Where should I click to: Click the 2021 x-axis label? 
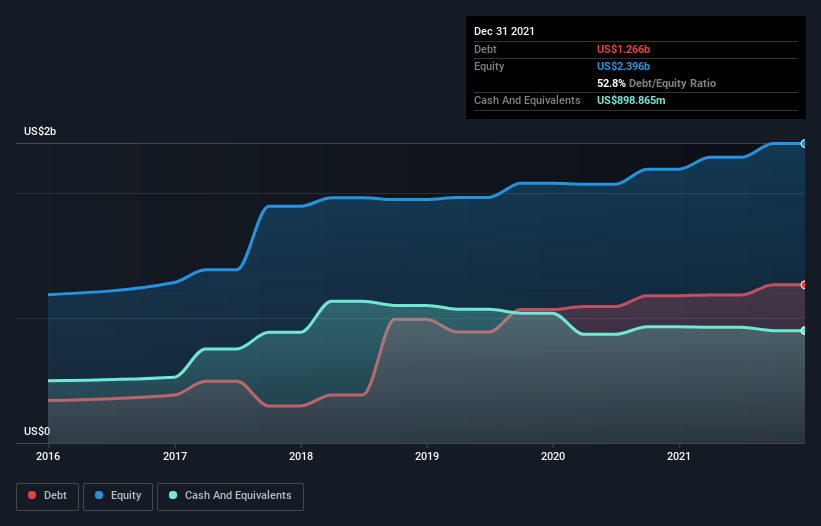(x=679, y=456)
